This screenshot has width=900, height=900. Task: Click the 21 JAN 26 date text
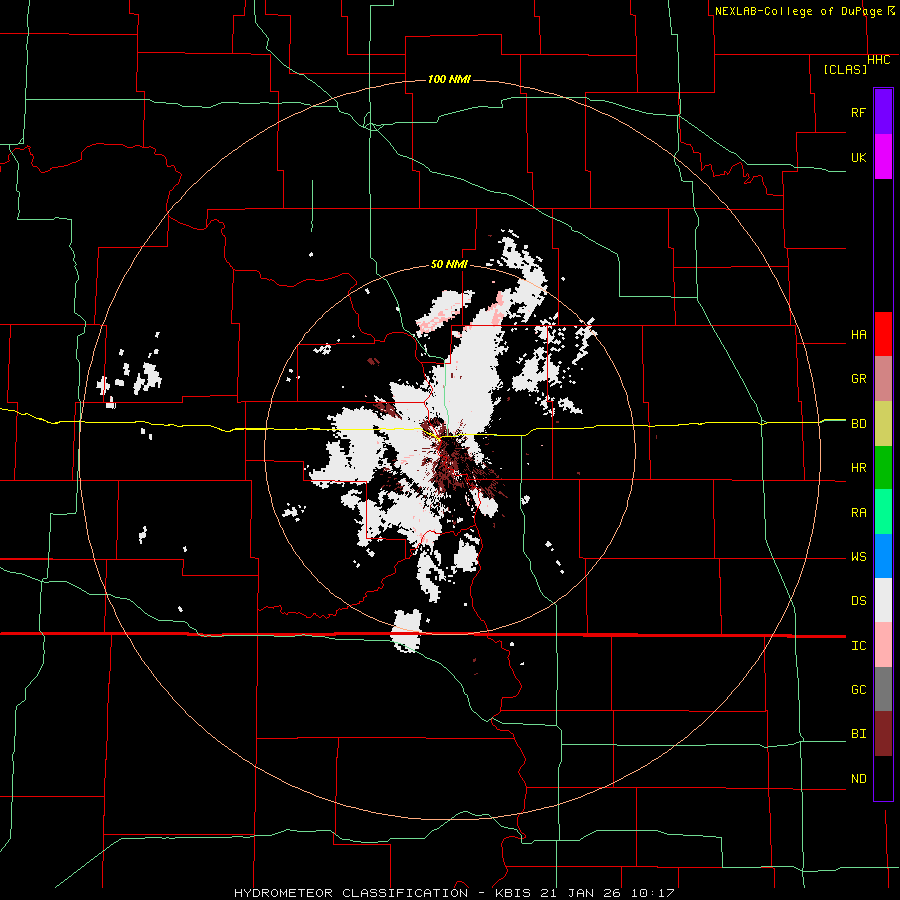579,893
